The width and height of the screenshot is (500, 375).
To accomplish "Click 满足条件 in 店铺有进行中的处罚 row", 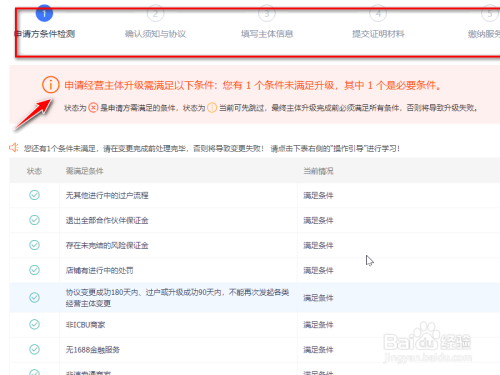I will point(318,270).
